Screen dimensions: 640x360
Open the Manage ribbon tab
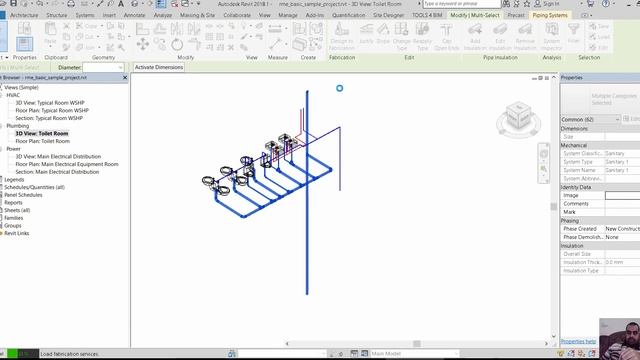(x=288, y=15)
